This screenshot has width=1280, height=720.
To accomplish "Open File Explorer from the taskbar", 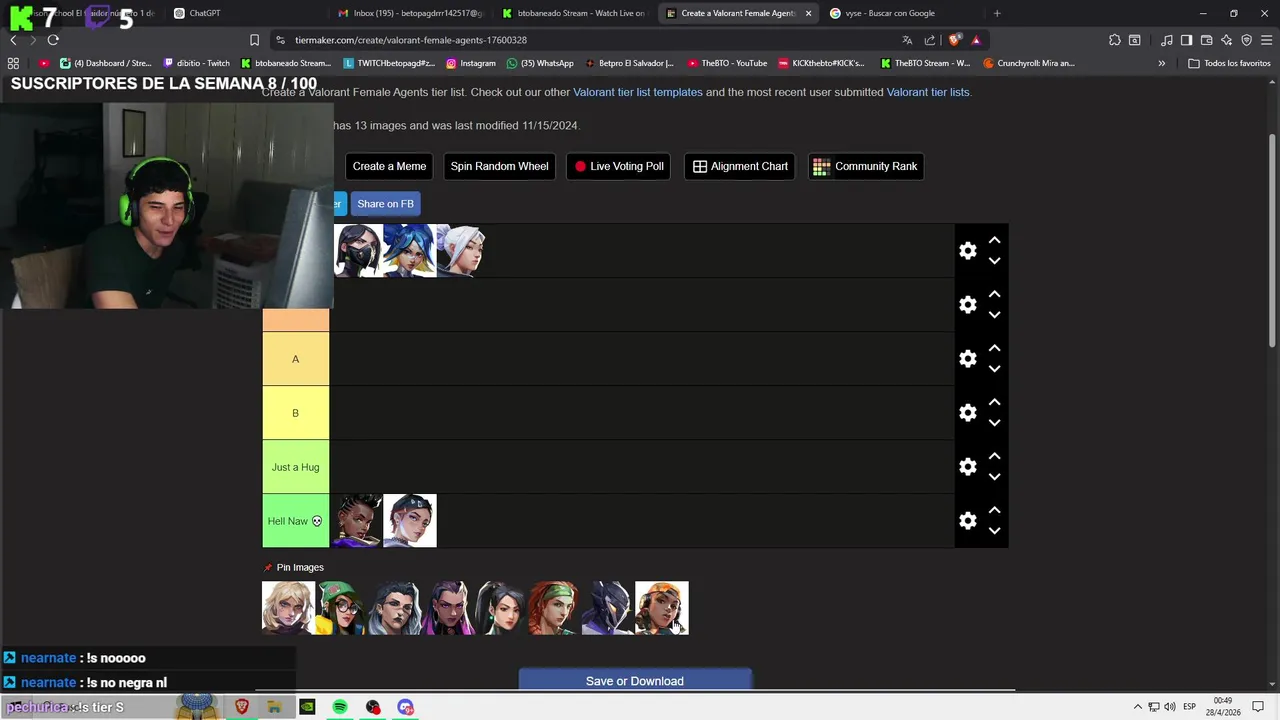I will coord(274,707).
